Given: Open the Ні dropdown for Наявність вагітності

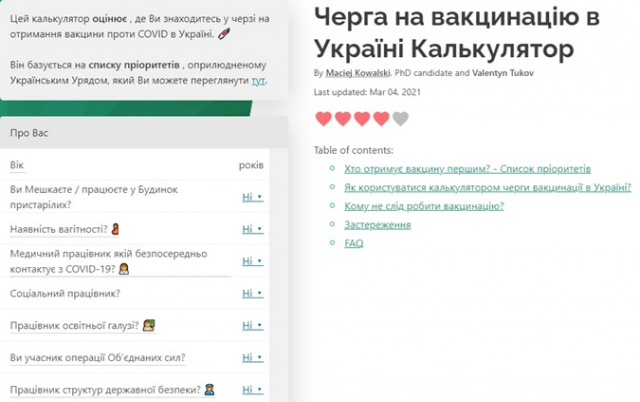Looking at the screenshot, I should [252, 229].
